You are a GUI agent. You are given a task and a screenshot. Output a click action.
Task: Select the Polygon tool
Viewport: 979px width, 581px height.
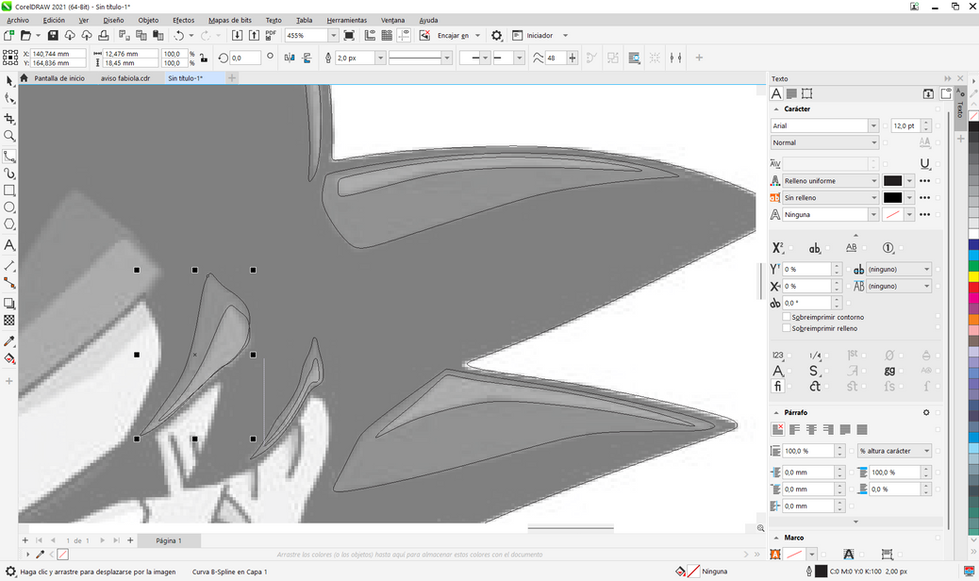click(x=9, y=224)
